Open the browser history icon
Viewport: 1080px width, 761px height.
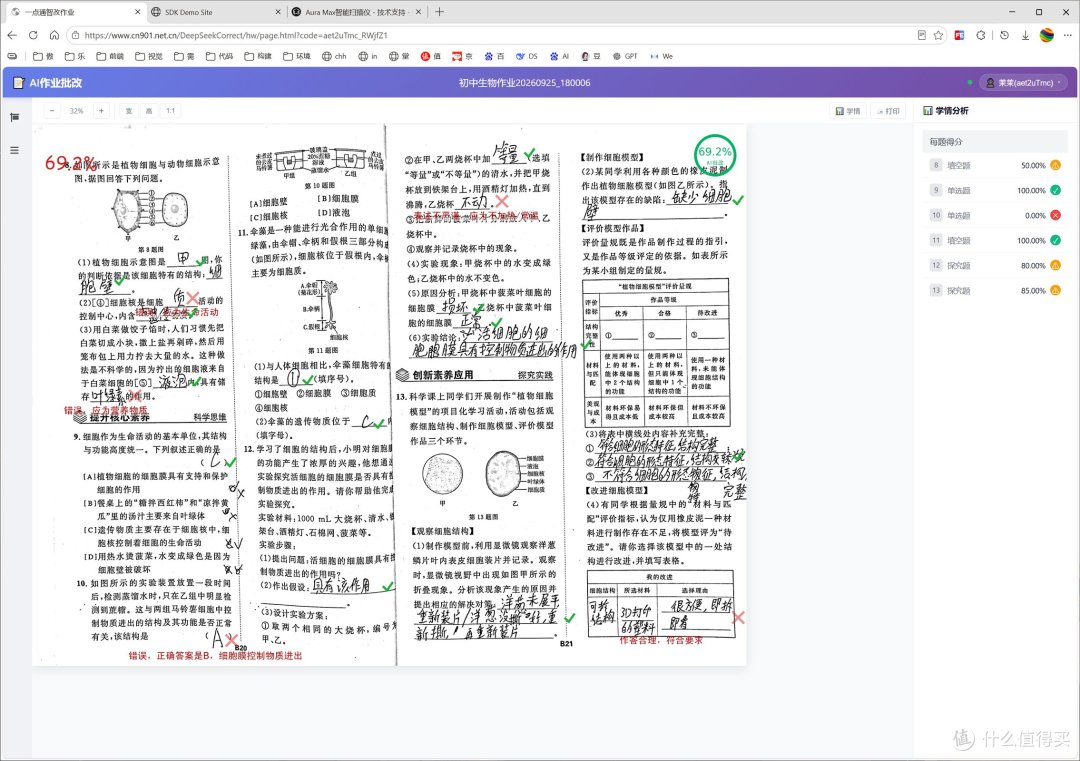click(x=1004, y=35)
